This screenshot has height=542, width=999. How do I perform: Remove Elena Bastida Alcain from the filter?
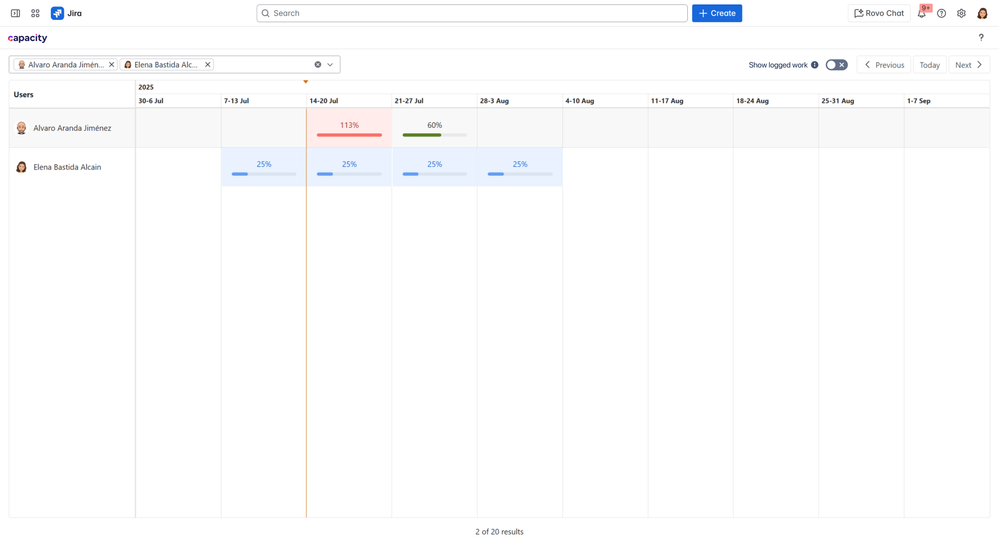208,65
